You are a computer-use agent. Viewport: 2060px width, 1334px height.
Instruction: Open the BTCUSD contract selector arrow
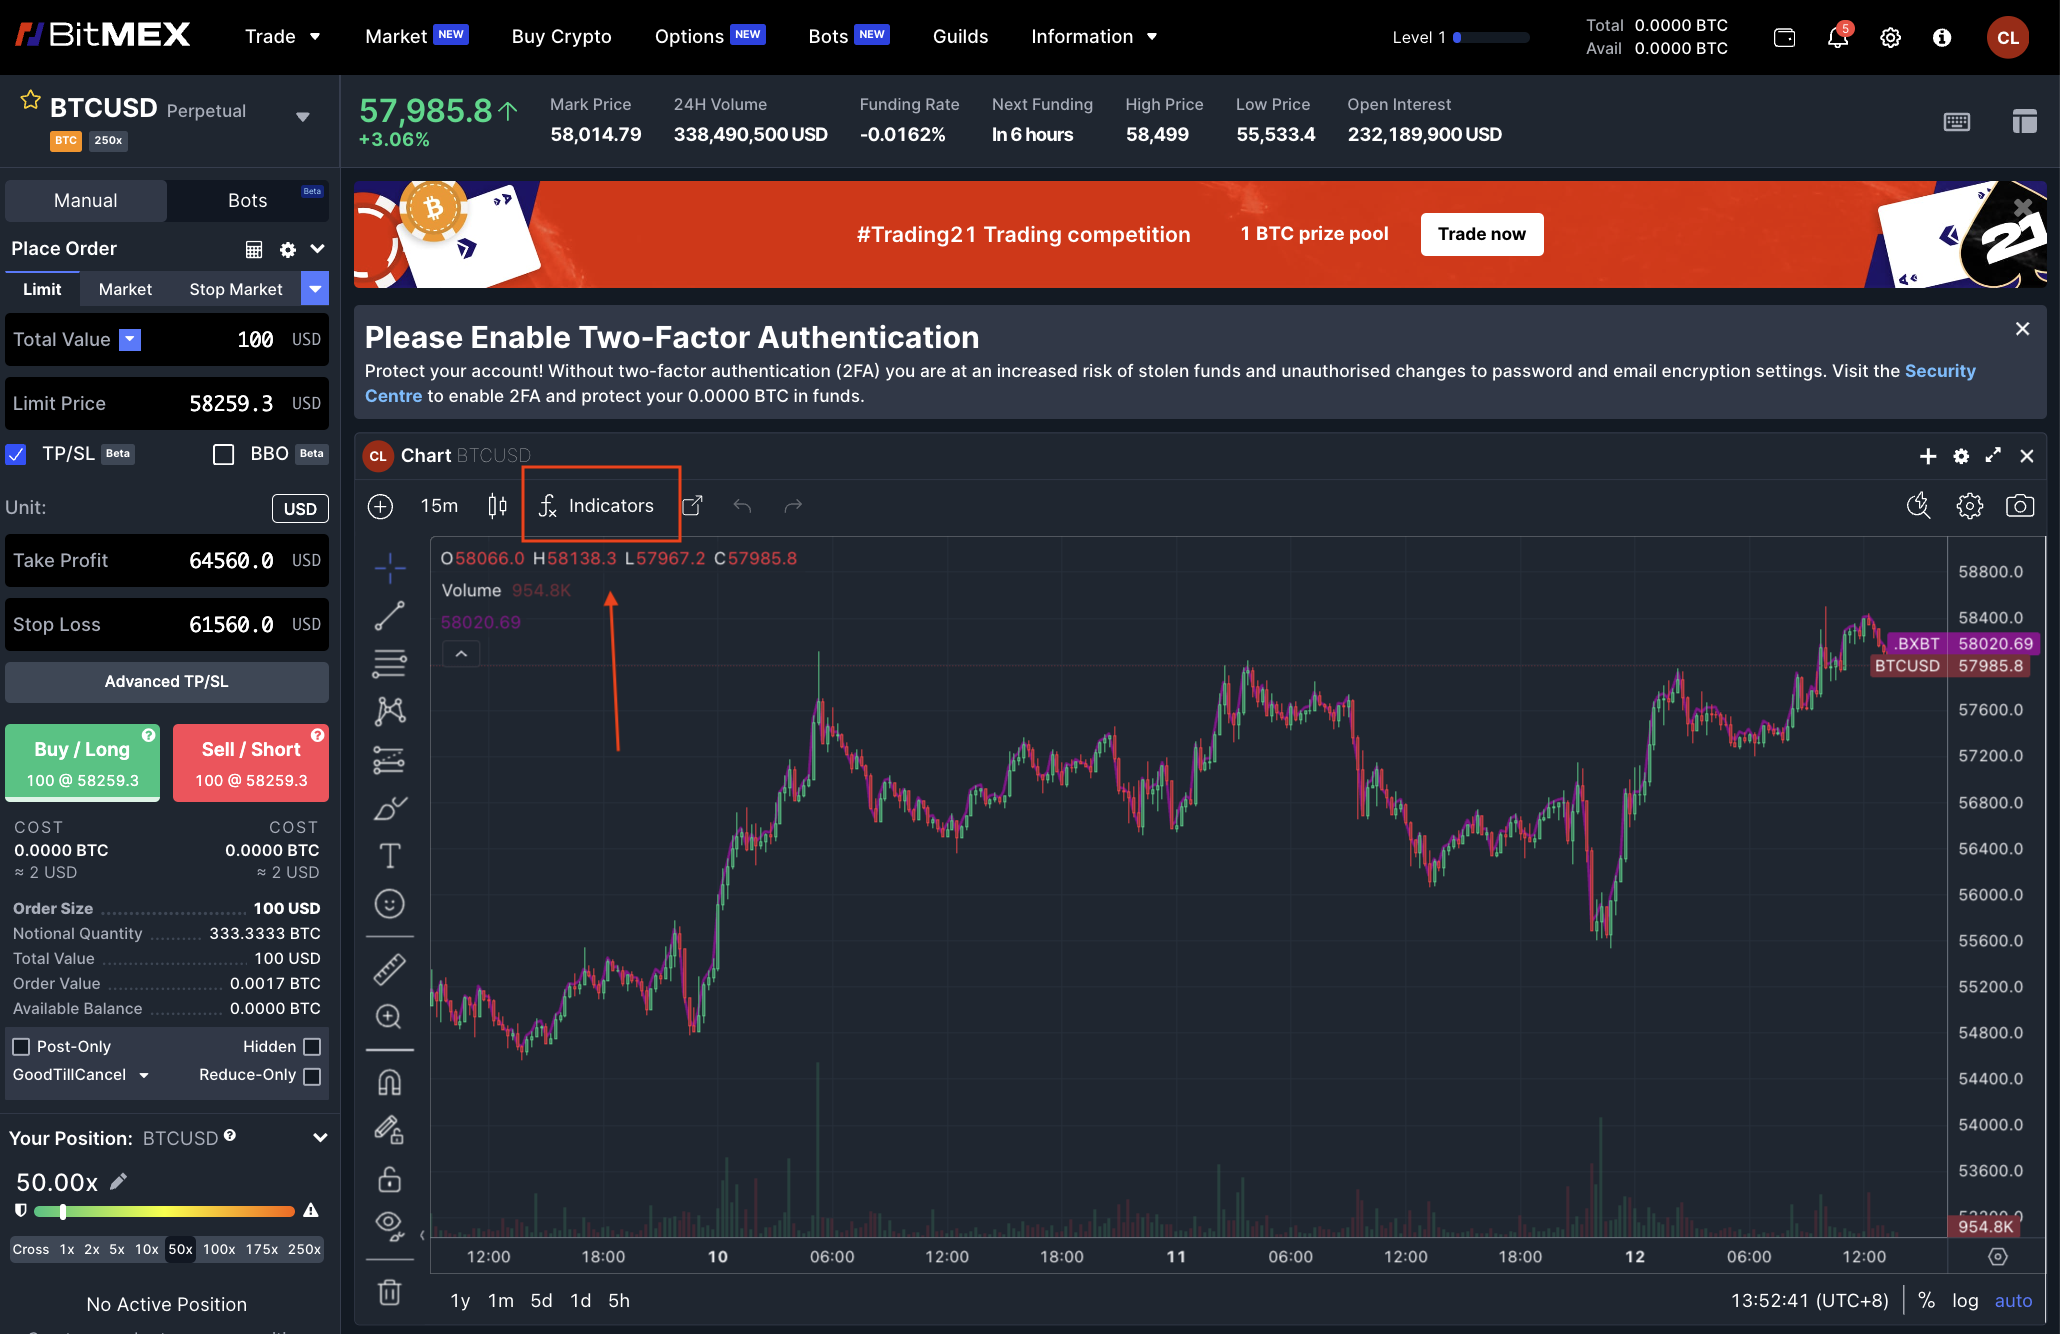[302, 116]
